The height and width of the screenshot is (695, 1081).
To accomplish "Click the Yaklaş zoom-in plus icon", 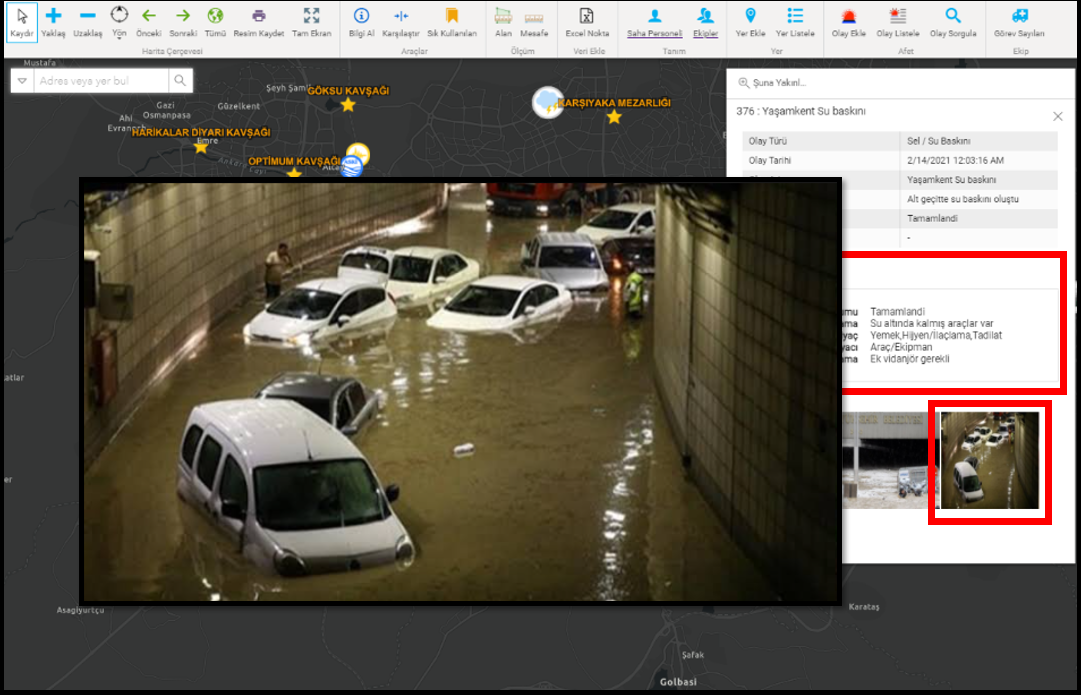I will [54, 17].
